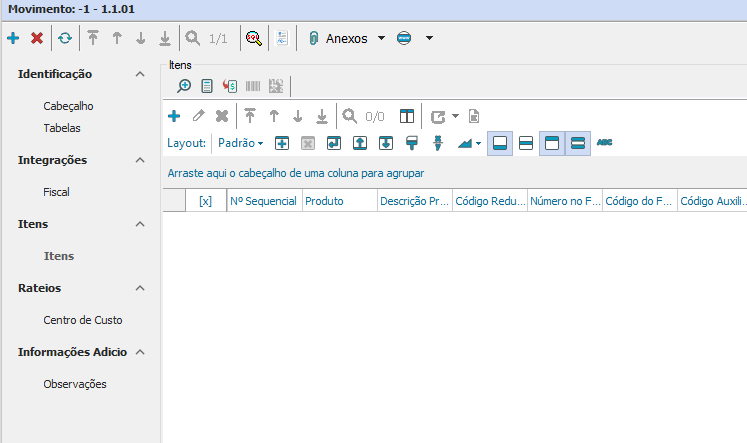
Task: Open the Anexos dropdown arrow
Action: pyautogui.click(x=381, y=38)
